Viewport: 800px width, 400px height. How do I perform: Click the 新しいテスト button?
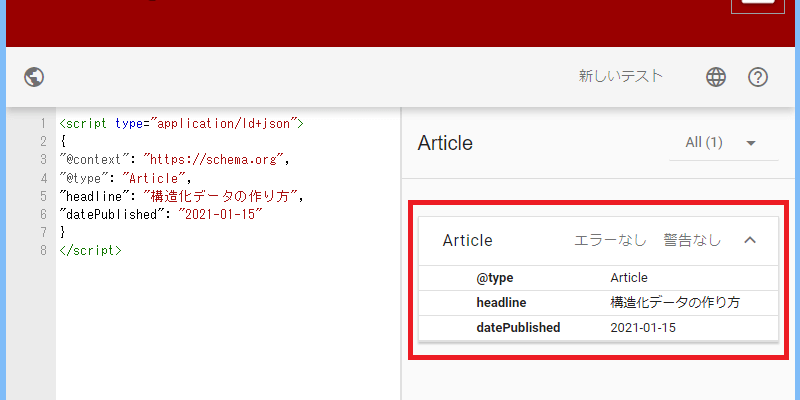point(620,77)
